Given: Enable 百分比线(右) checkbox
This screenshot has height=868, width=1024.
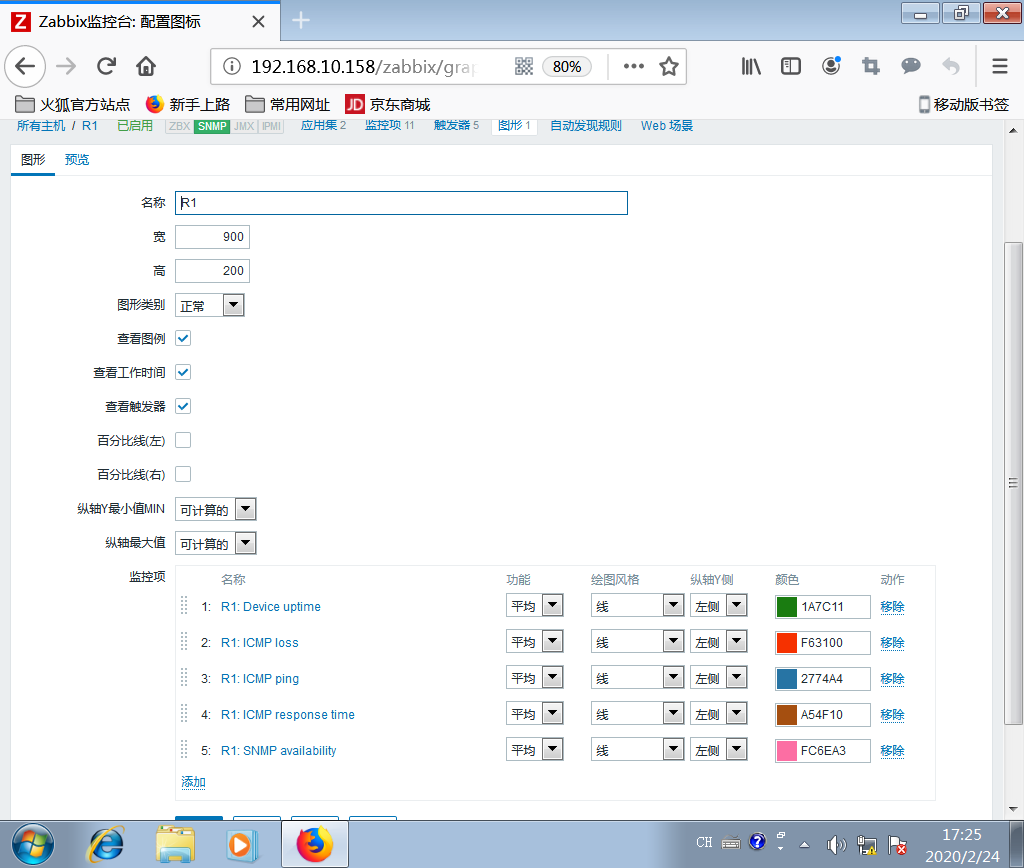Looking at the screenshot, I should point(183,474).
